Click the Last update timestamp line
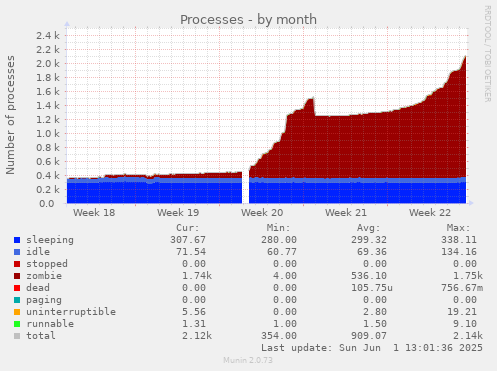The width and height of the screenshot is (497, 371). [x=372, y=348]
